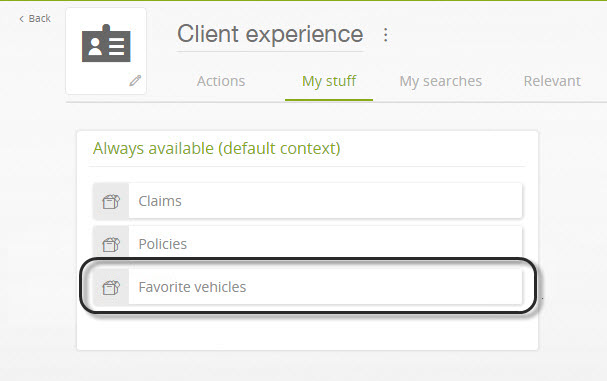Switch to the Actions tab

click(221, 81)
